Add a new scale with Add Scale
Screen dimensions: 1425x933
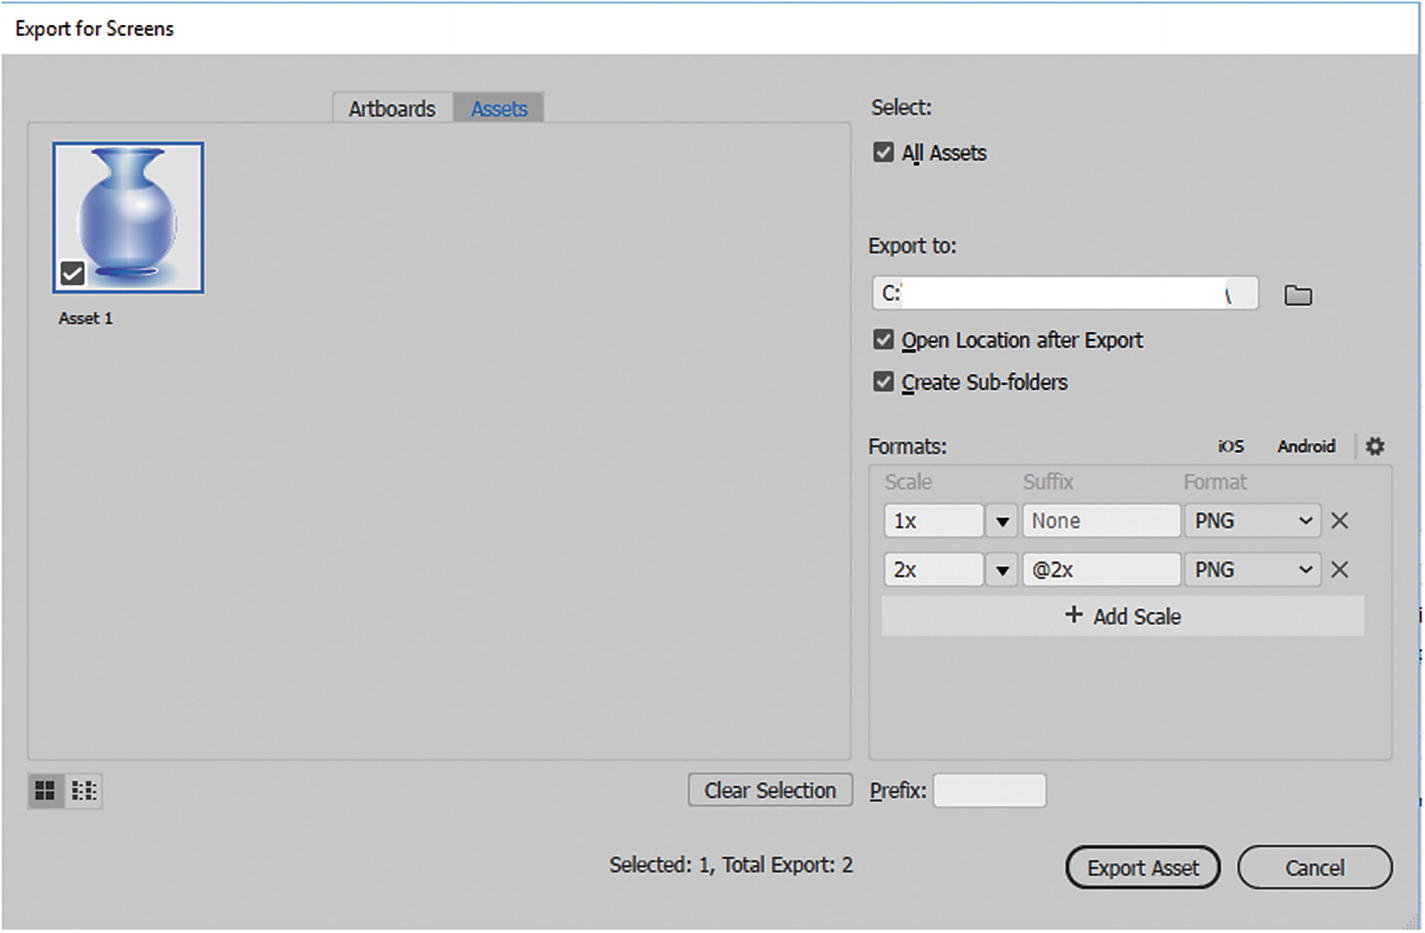pos(1123,616)
